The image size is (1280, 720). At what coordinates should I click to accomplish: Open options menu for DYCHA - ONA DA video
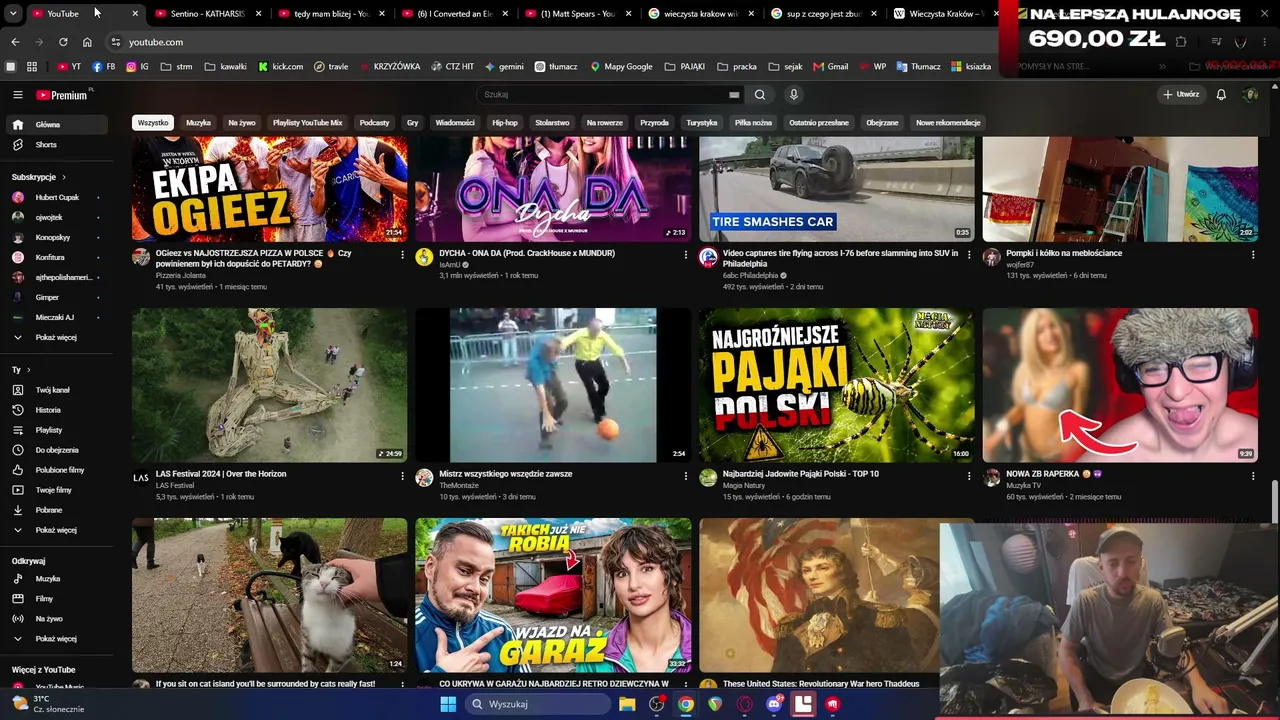pos(686,255)
